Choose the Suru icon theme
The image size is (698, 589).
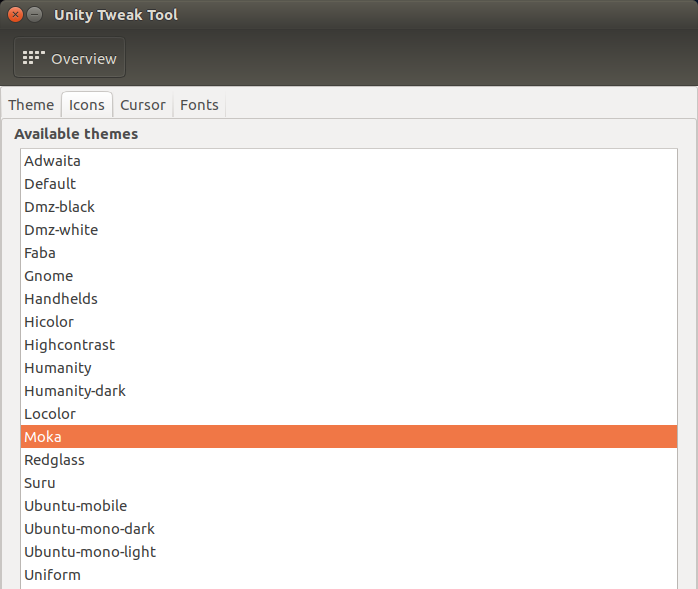pos(40,483)
